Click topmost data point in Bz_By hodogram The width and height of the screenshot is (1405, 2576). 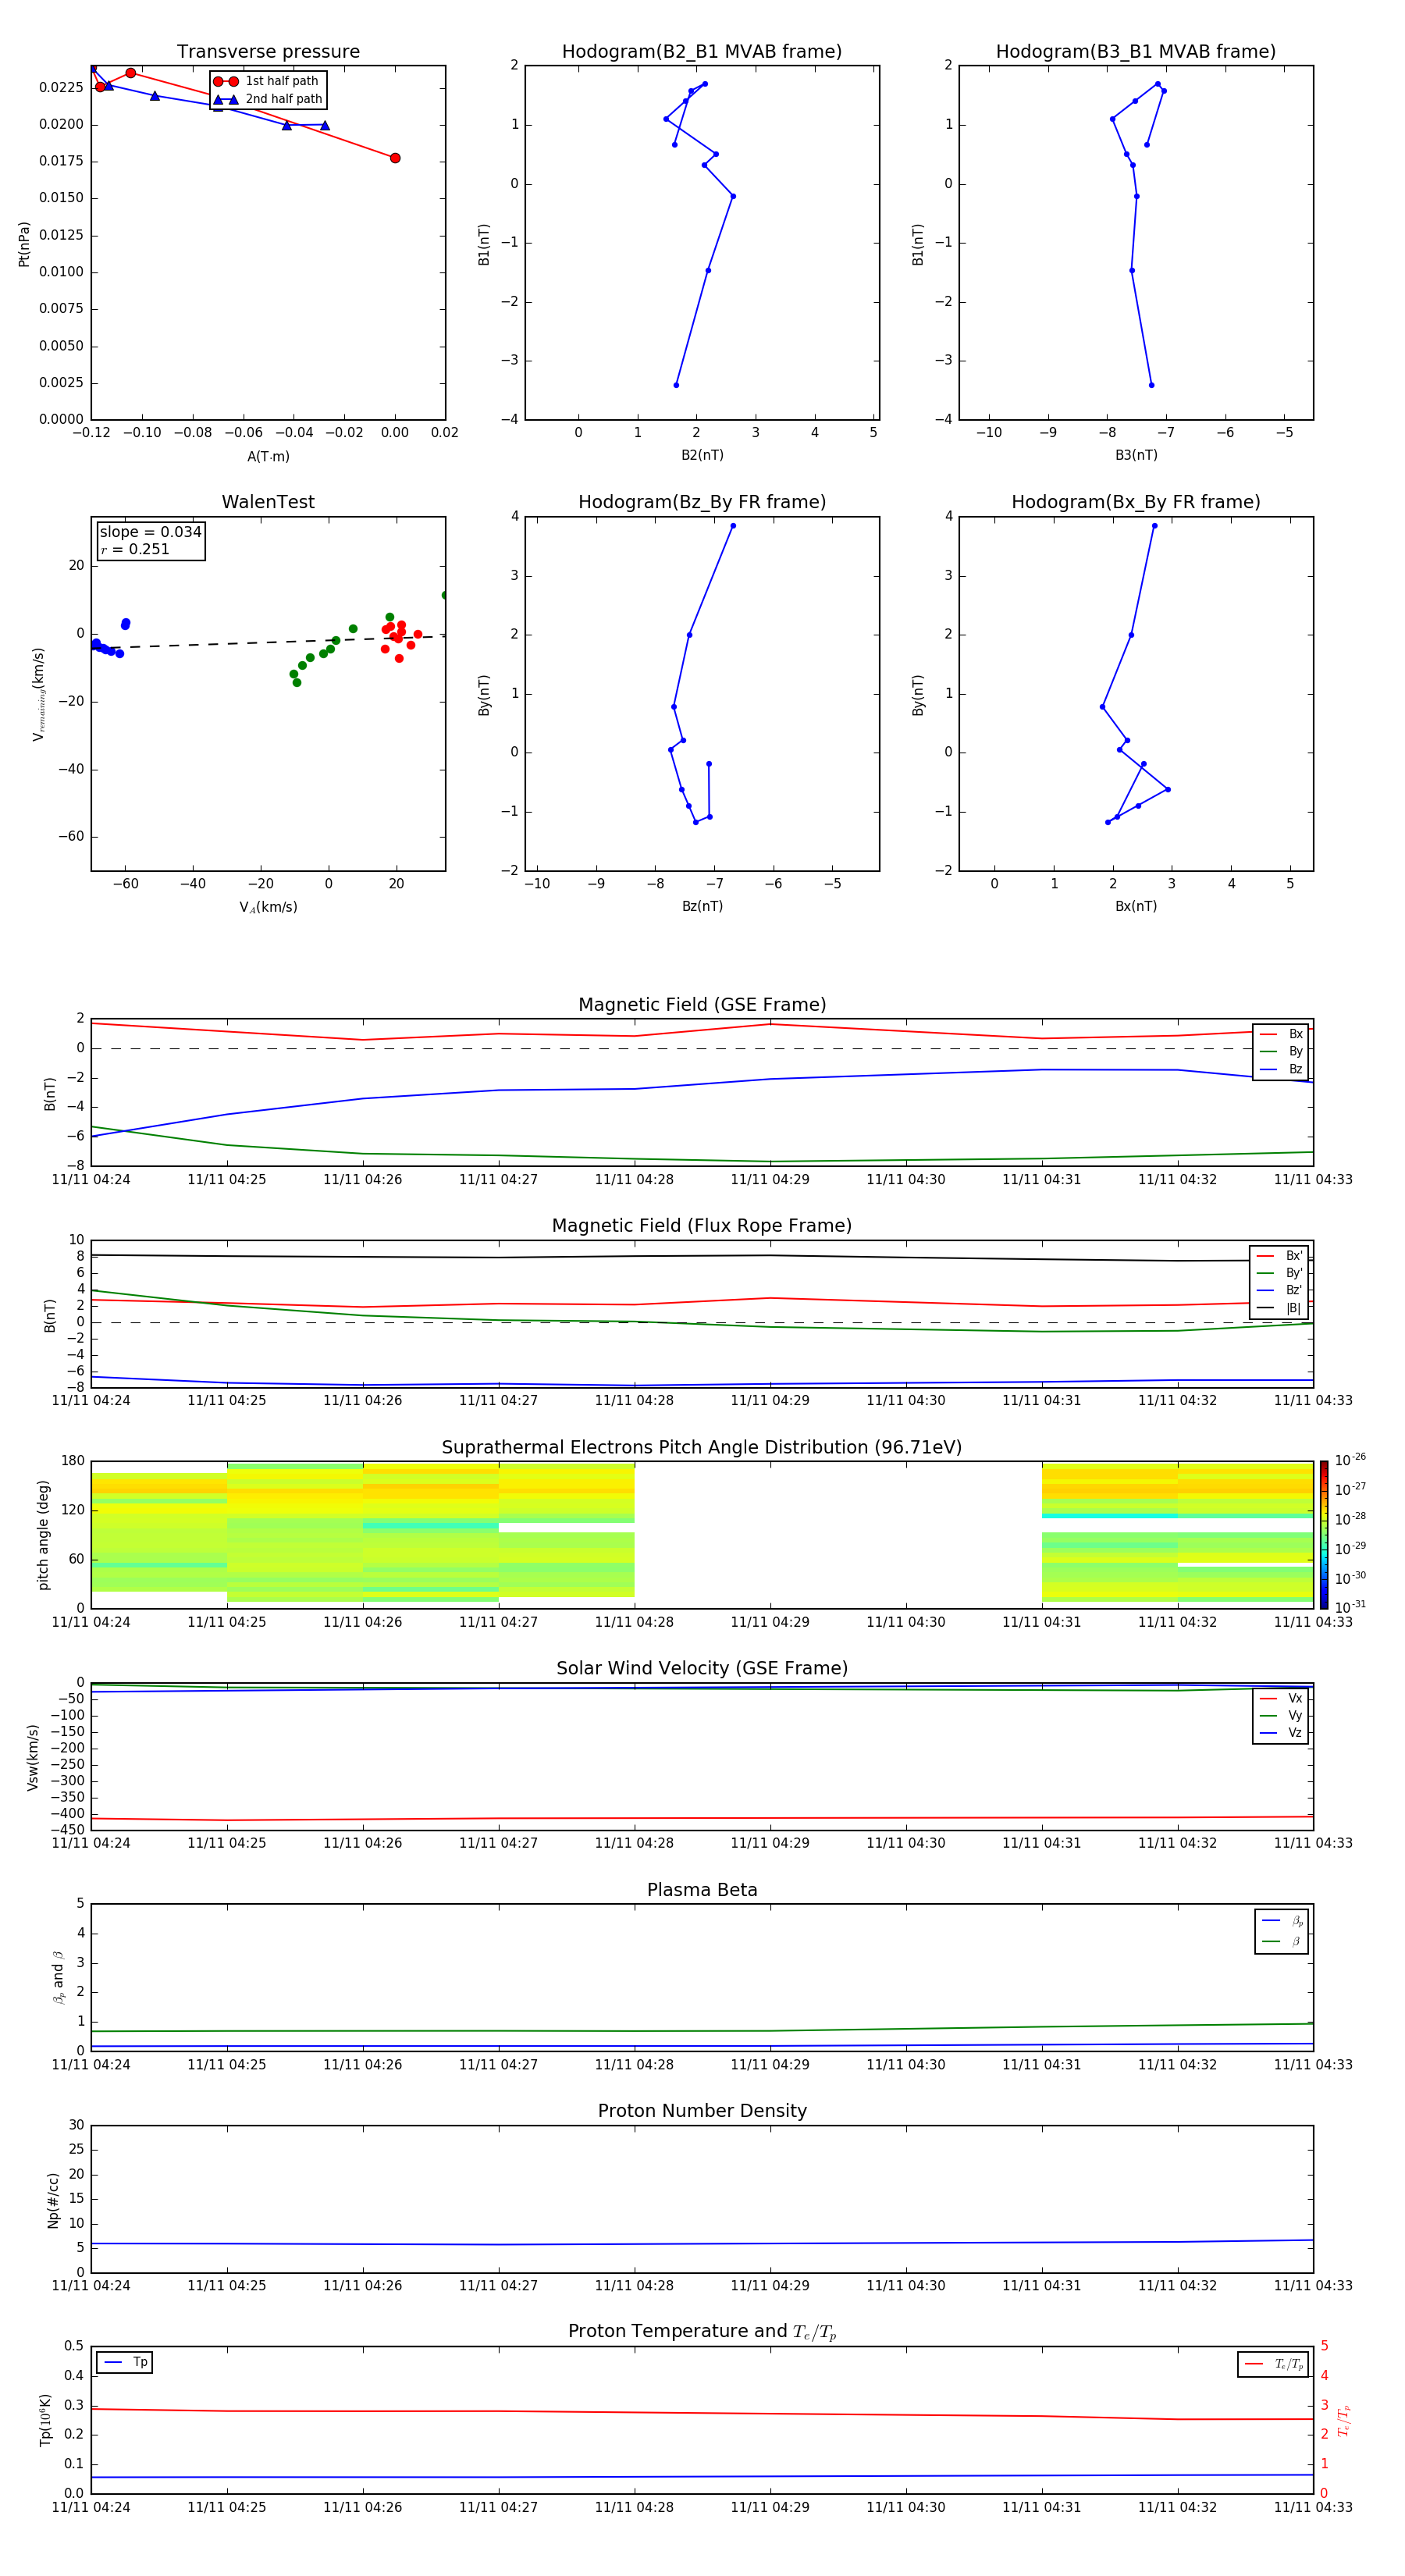pos(733,526)
